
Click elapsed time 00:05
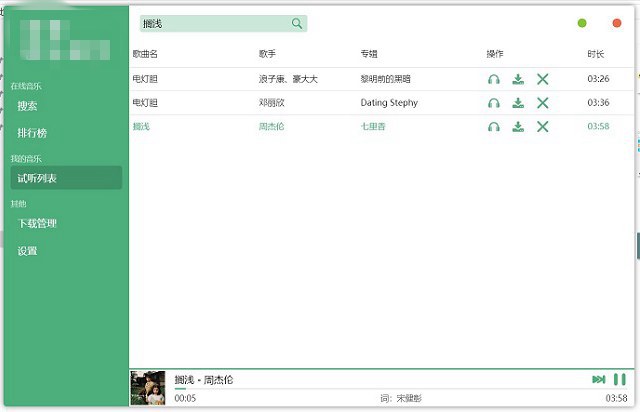pyautogui.click(x=185, y=398)
